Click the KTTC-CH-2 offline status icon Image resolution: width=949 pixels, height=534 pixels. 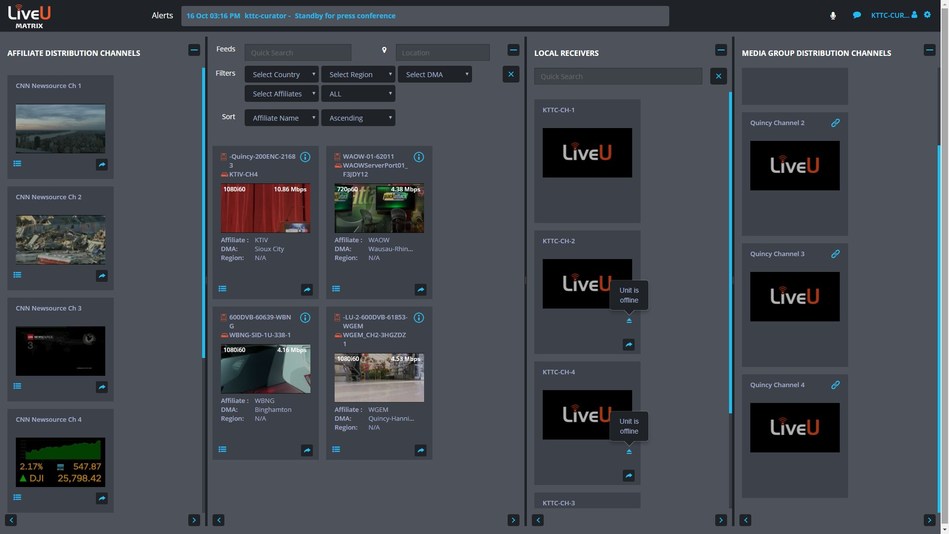pos(629,320)
